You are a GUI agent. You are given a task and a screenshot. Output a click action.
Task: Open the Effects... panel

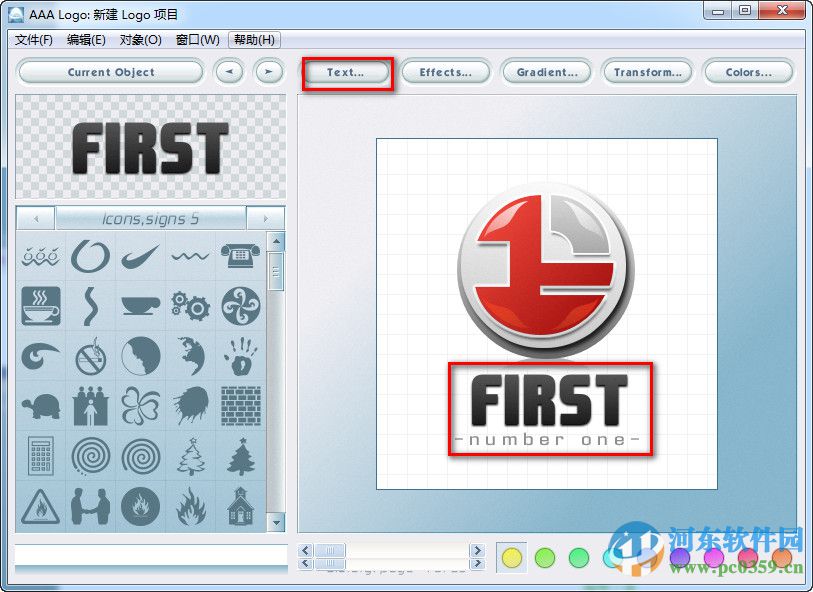(x=445, y=72)
